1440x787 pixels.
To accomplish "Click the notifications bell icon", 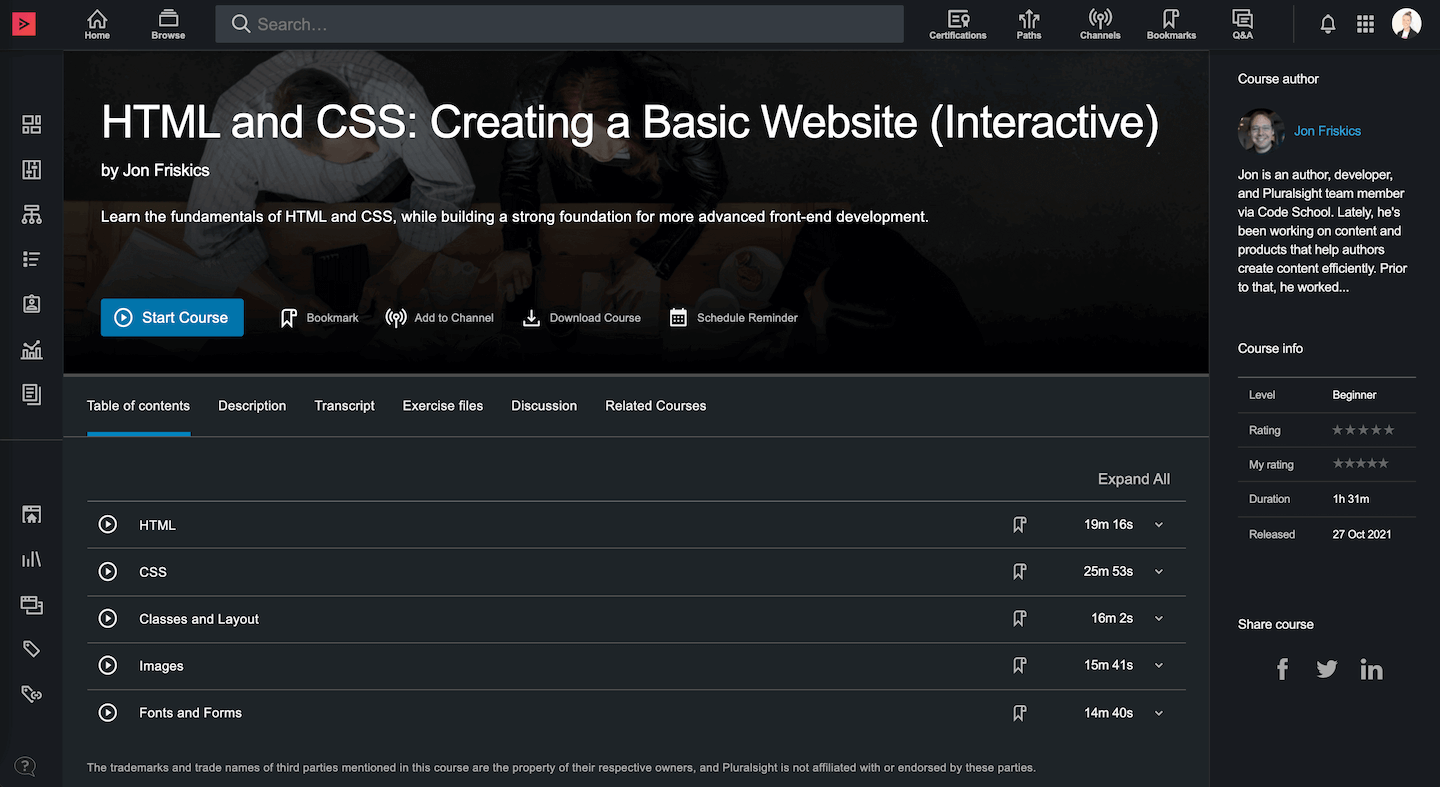I will (x=1327, y=23).
